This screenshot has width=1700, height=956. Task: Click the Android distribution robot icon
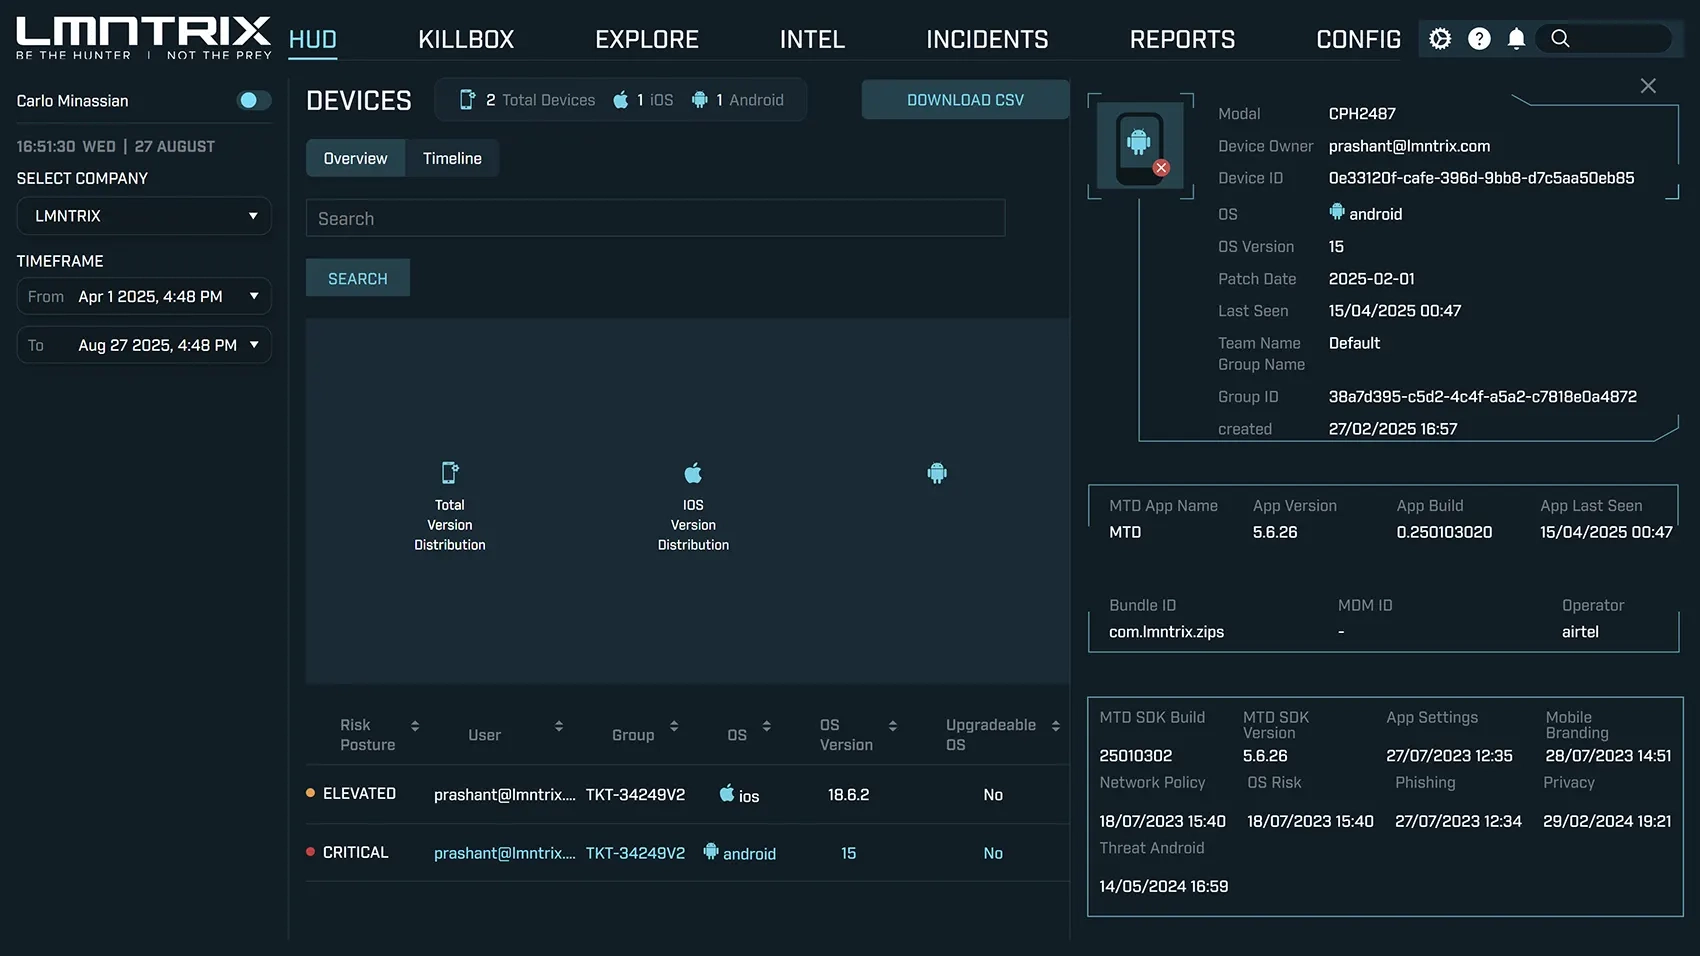coord(937,473)
